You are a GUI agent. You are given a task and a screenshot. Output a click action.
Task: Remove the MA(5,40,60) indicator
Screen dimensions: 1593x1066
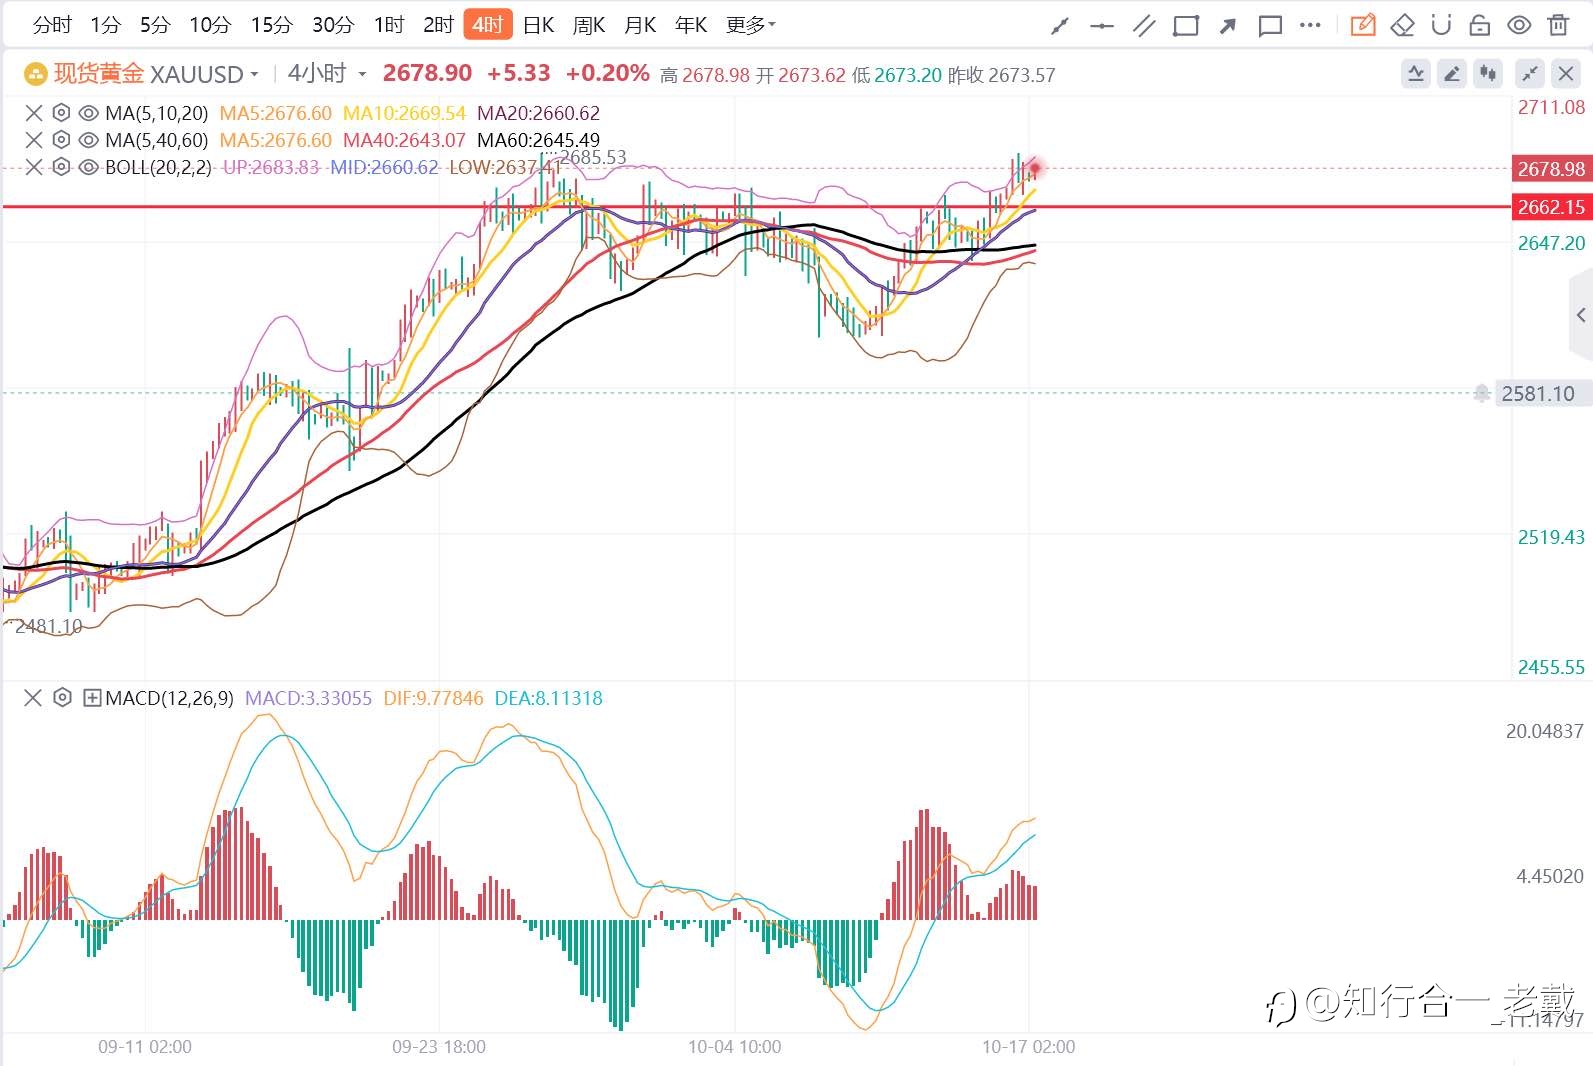tap(34, 140)
